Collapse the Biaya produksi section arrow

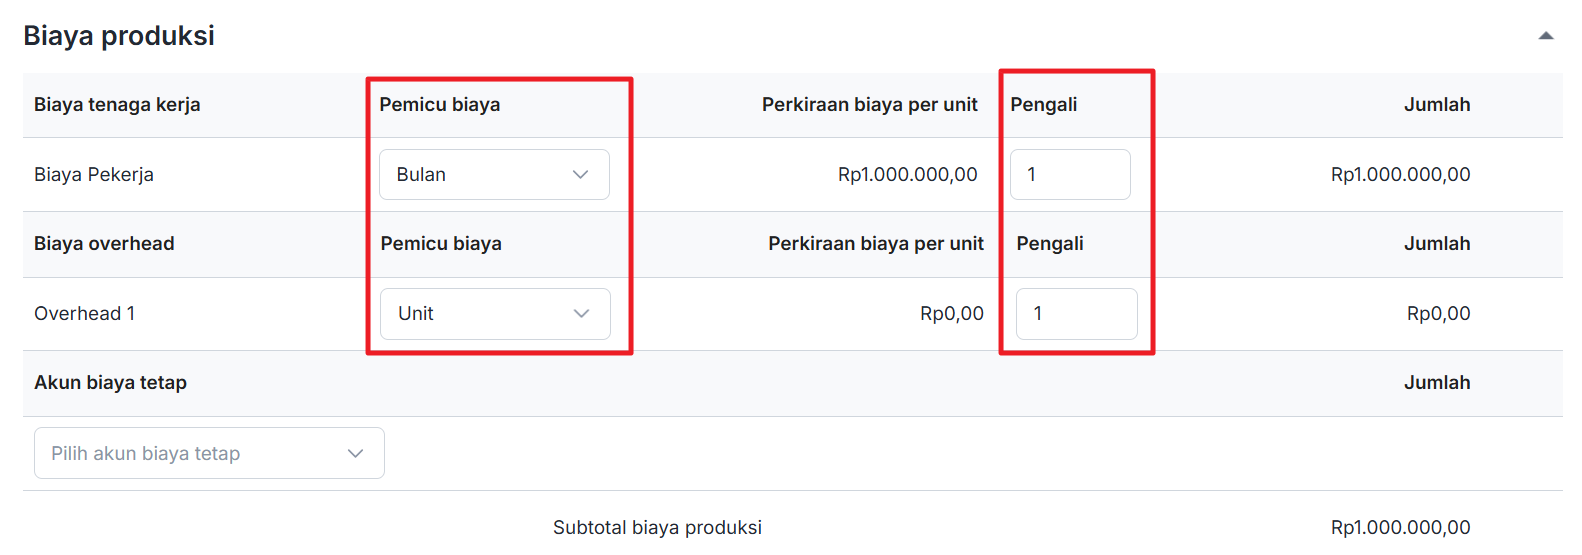(1545, 36)
